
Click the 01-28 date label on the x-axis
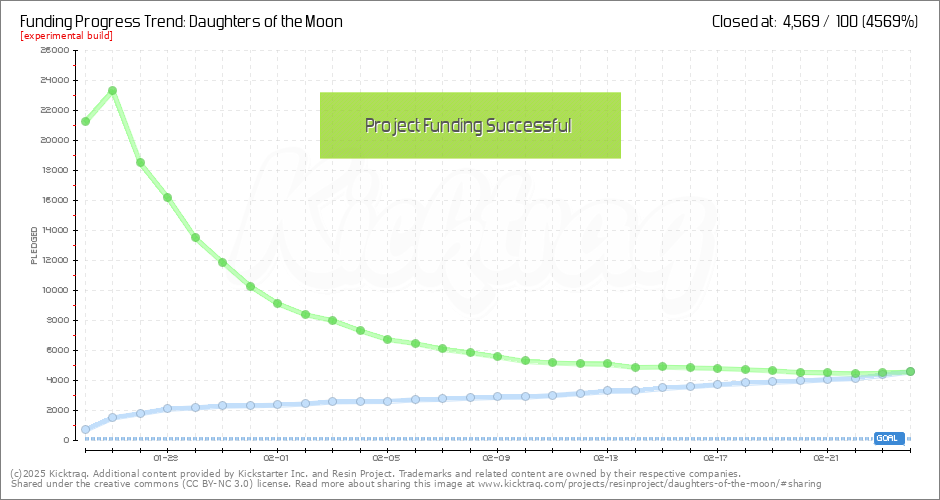167,459
